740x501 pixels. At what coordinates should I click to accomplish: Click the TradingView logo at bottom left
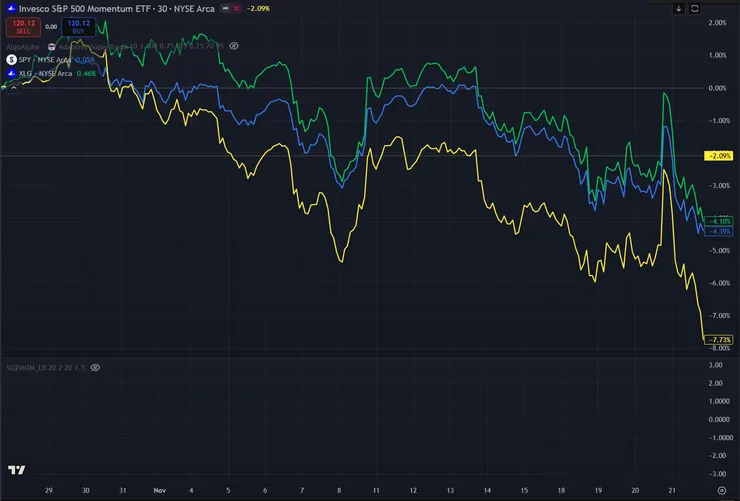point(17,470)
